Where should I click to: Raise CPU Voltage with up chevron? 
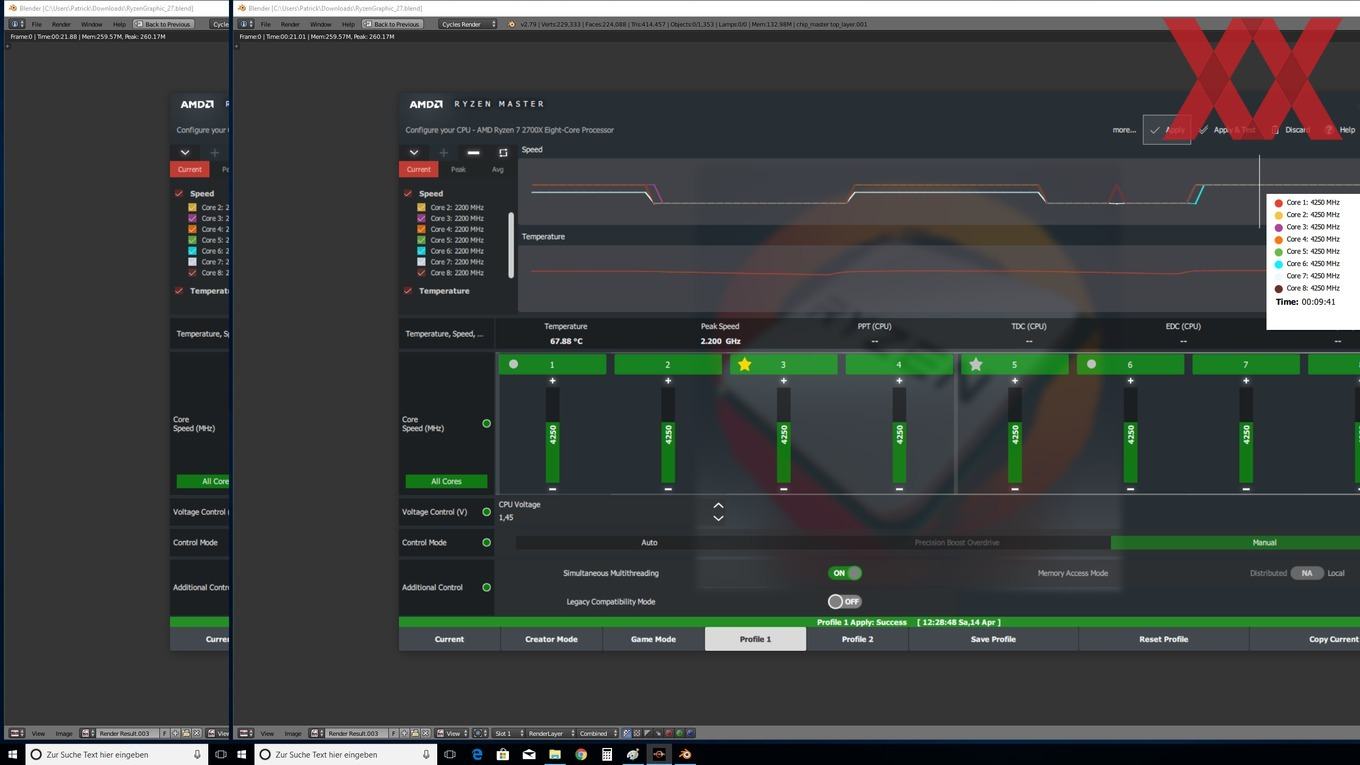[718, 506]
